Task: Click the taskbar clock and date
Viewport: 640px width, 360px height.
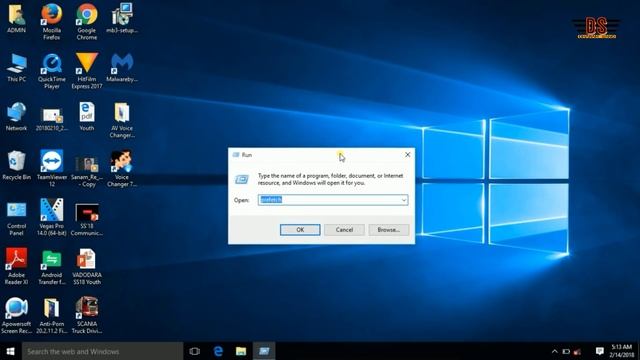Action: (621, 351)
